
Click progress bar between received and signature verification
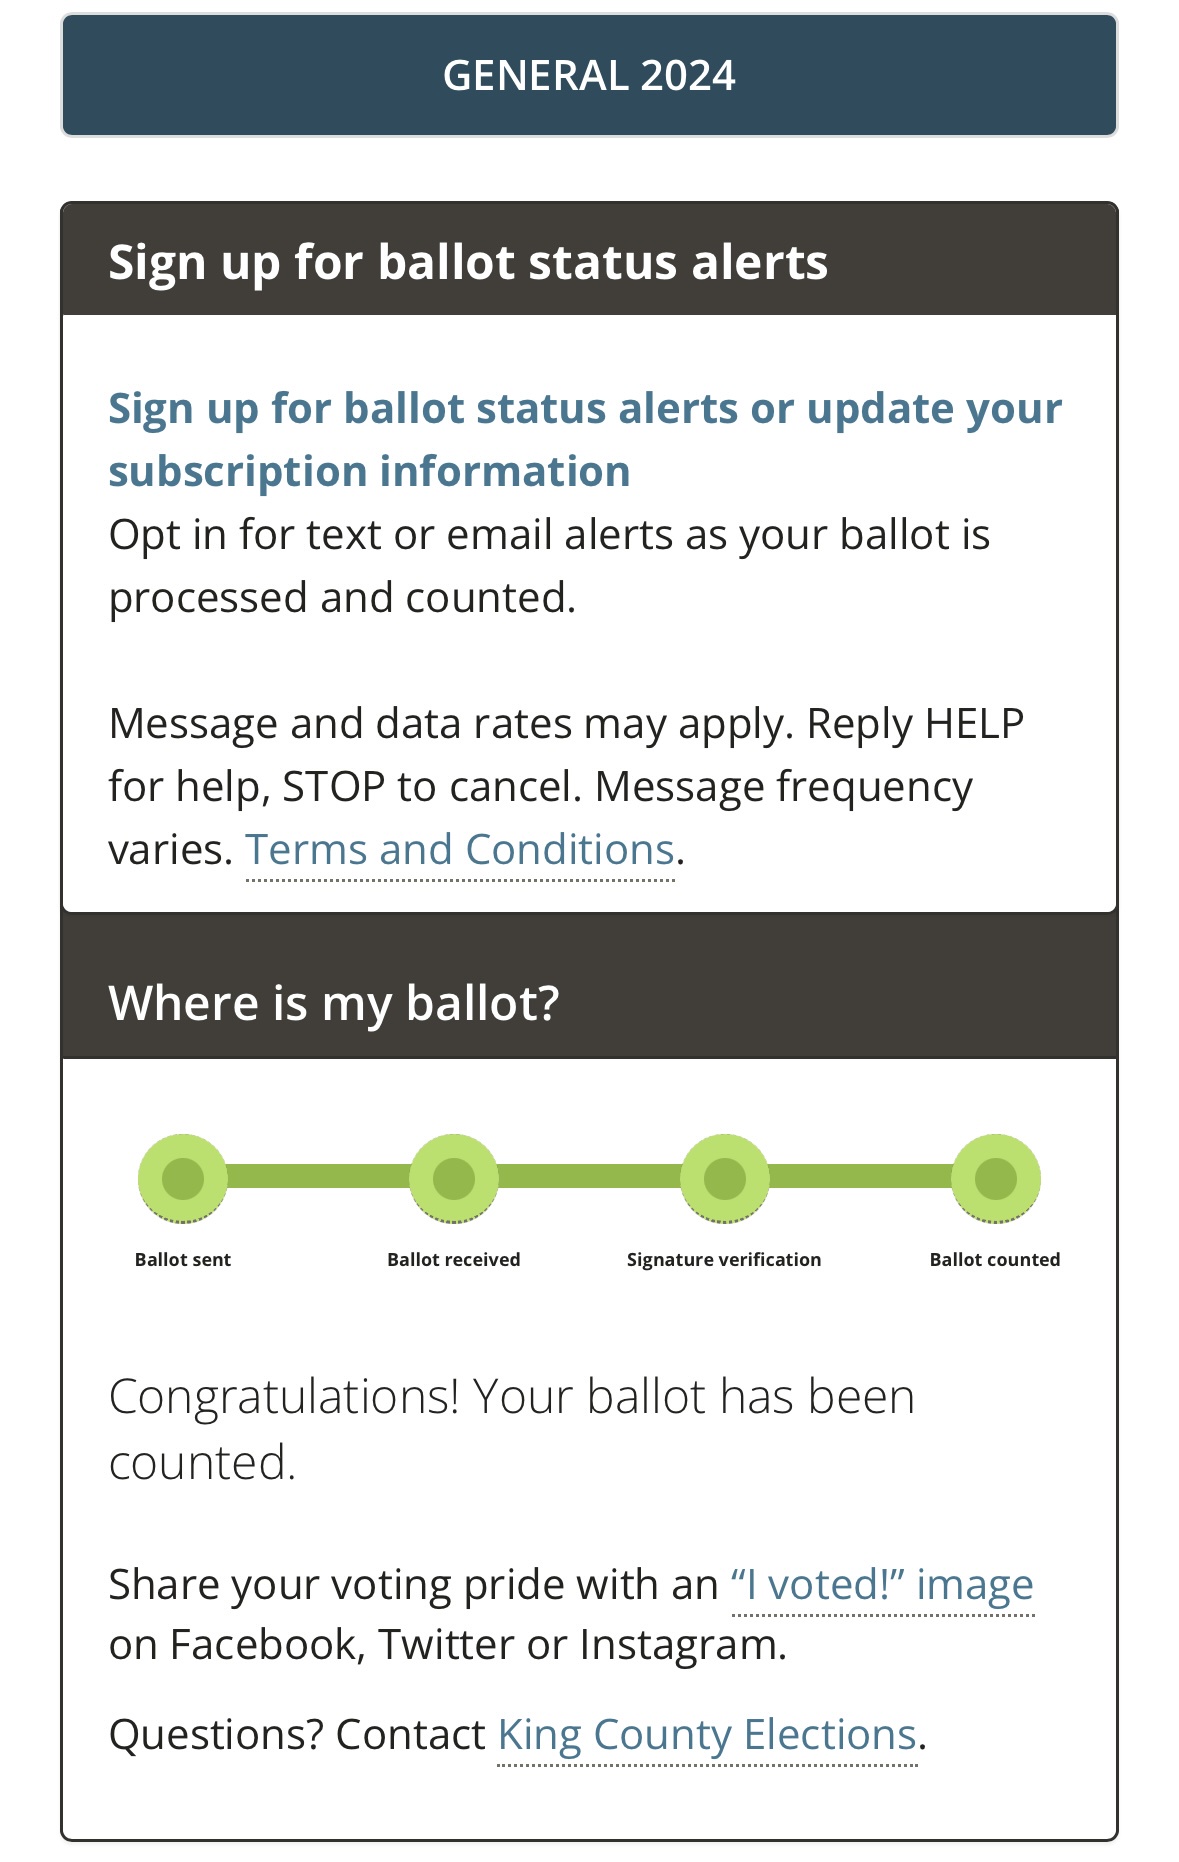click(589, 1176)
